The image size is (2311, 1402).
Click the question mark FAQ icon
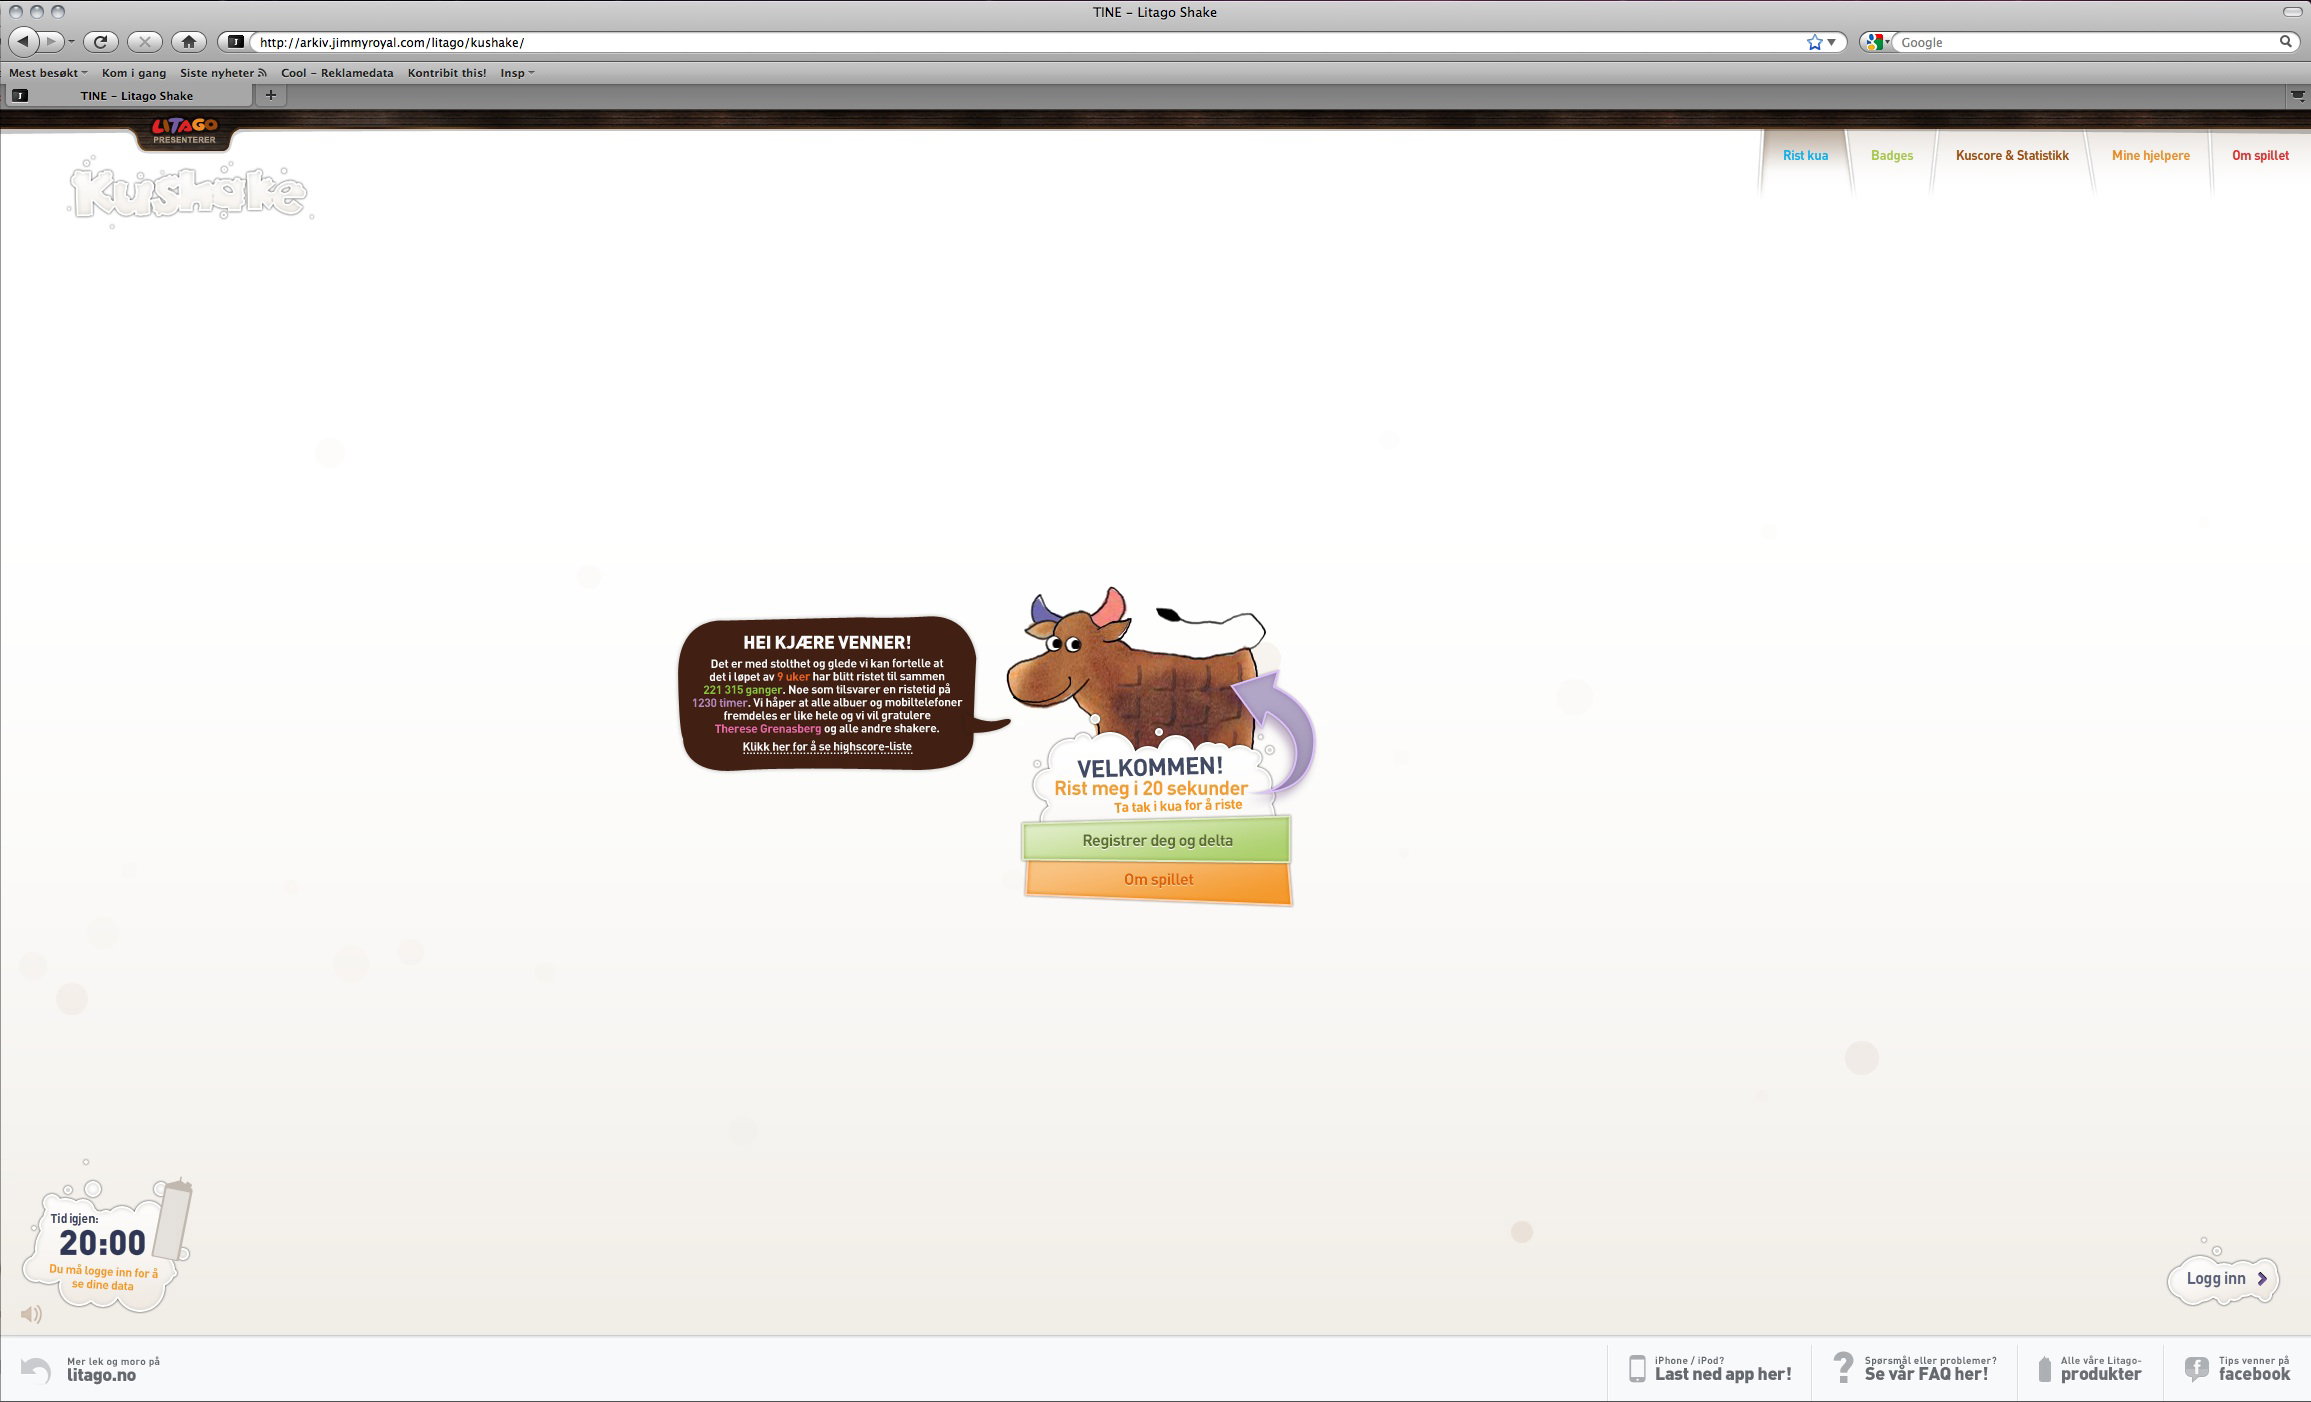pos(1843,1367)
